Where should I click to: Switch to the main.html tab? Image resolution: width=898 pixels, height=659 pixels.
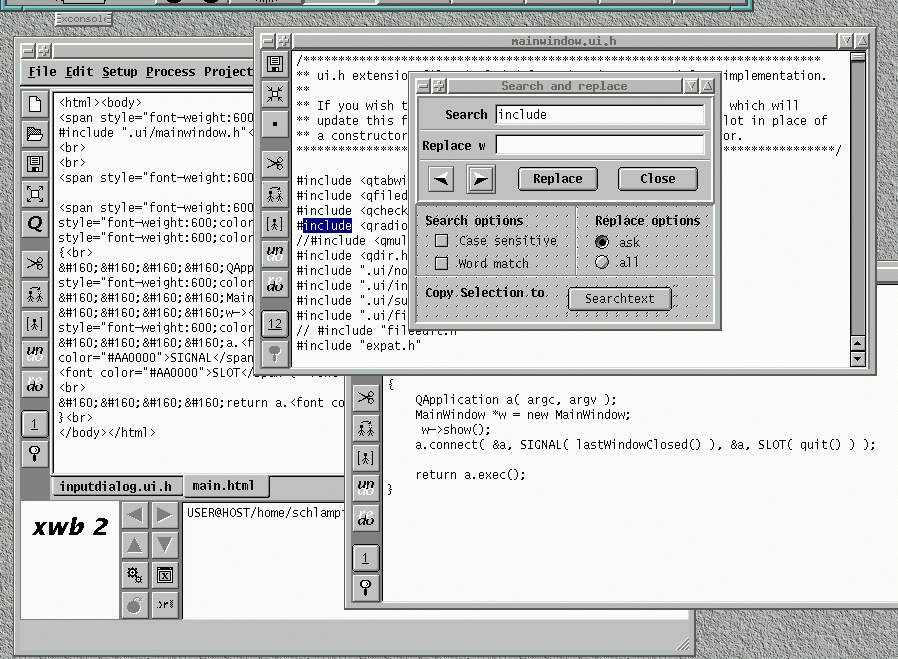tap(226, 486)
